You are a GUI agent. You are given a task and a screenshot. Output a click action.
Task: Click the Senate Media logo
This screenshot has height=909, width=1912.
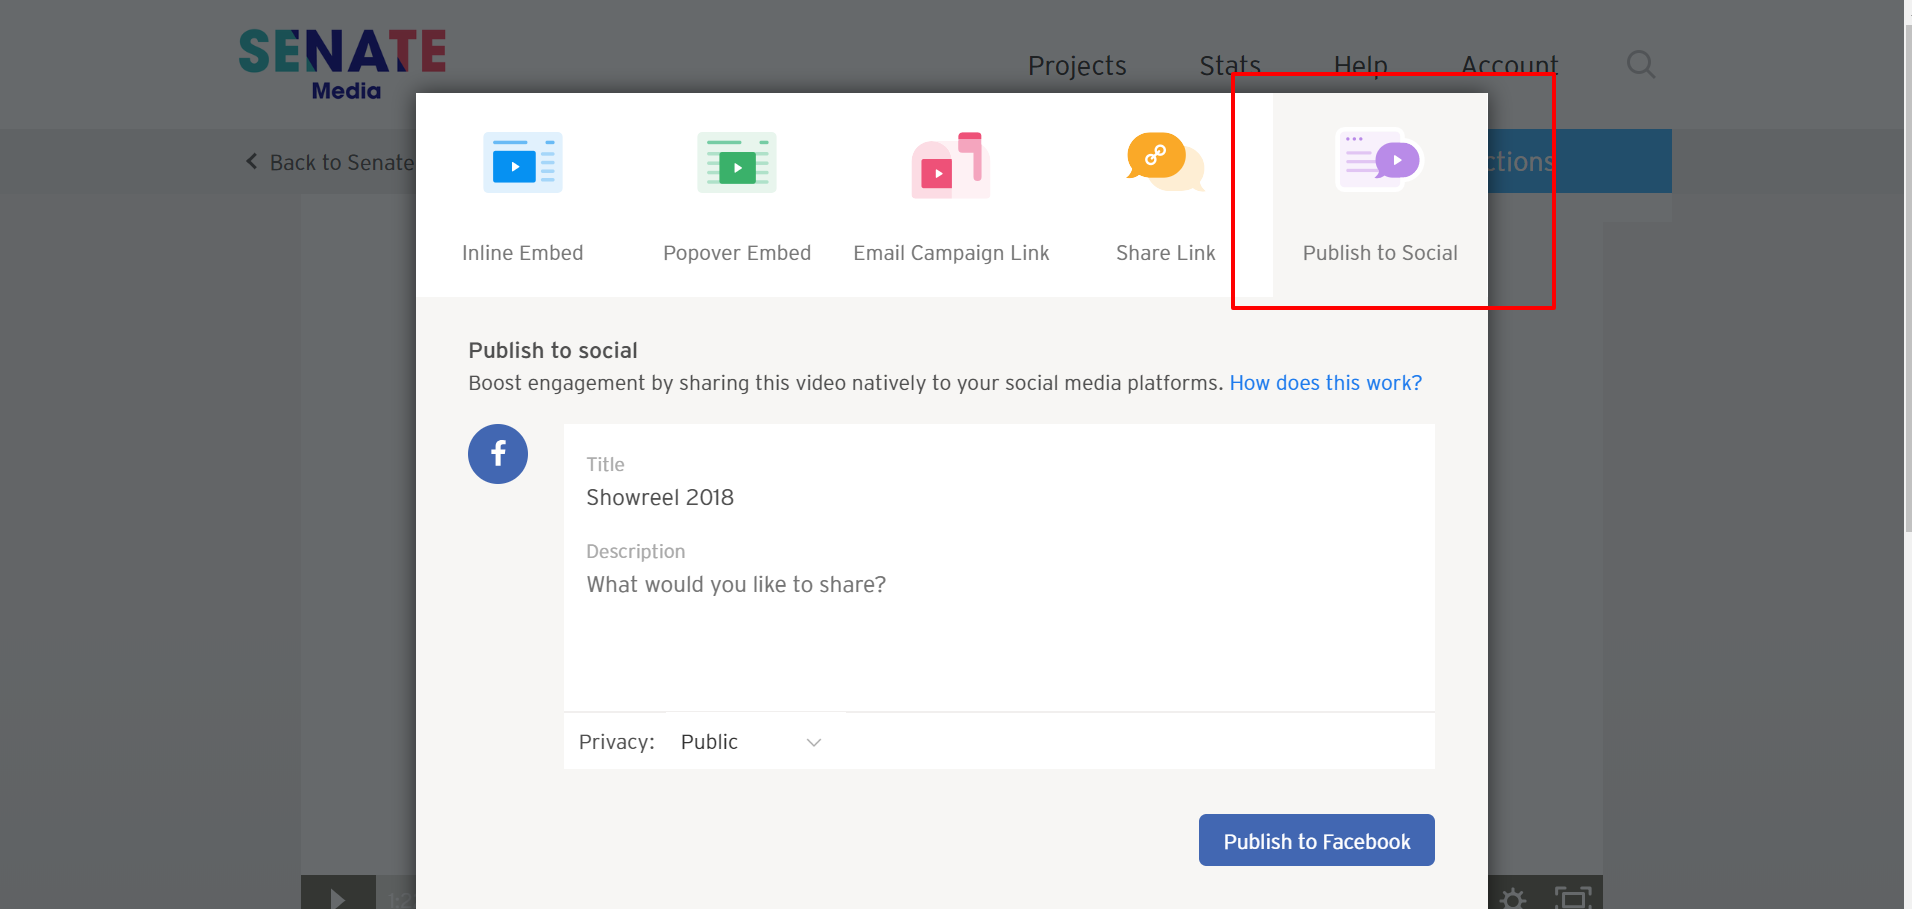[342, 65]
